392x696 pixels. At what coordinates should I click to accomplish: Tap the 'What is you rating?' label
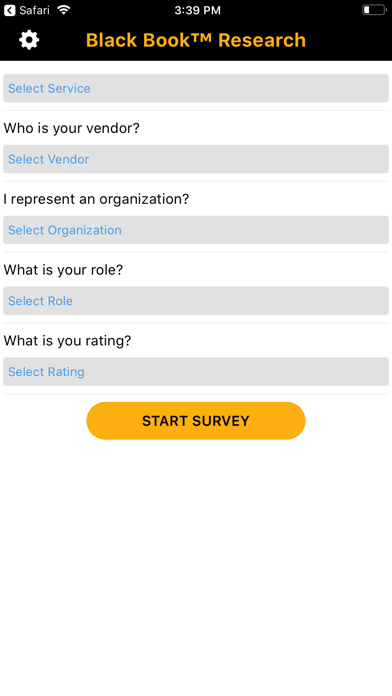[67, 341]
